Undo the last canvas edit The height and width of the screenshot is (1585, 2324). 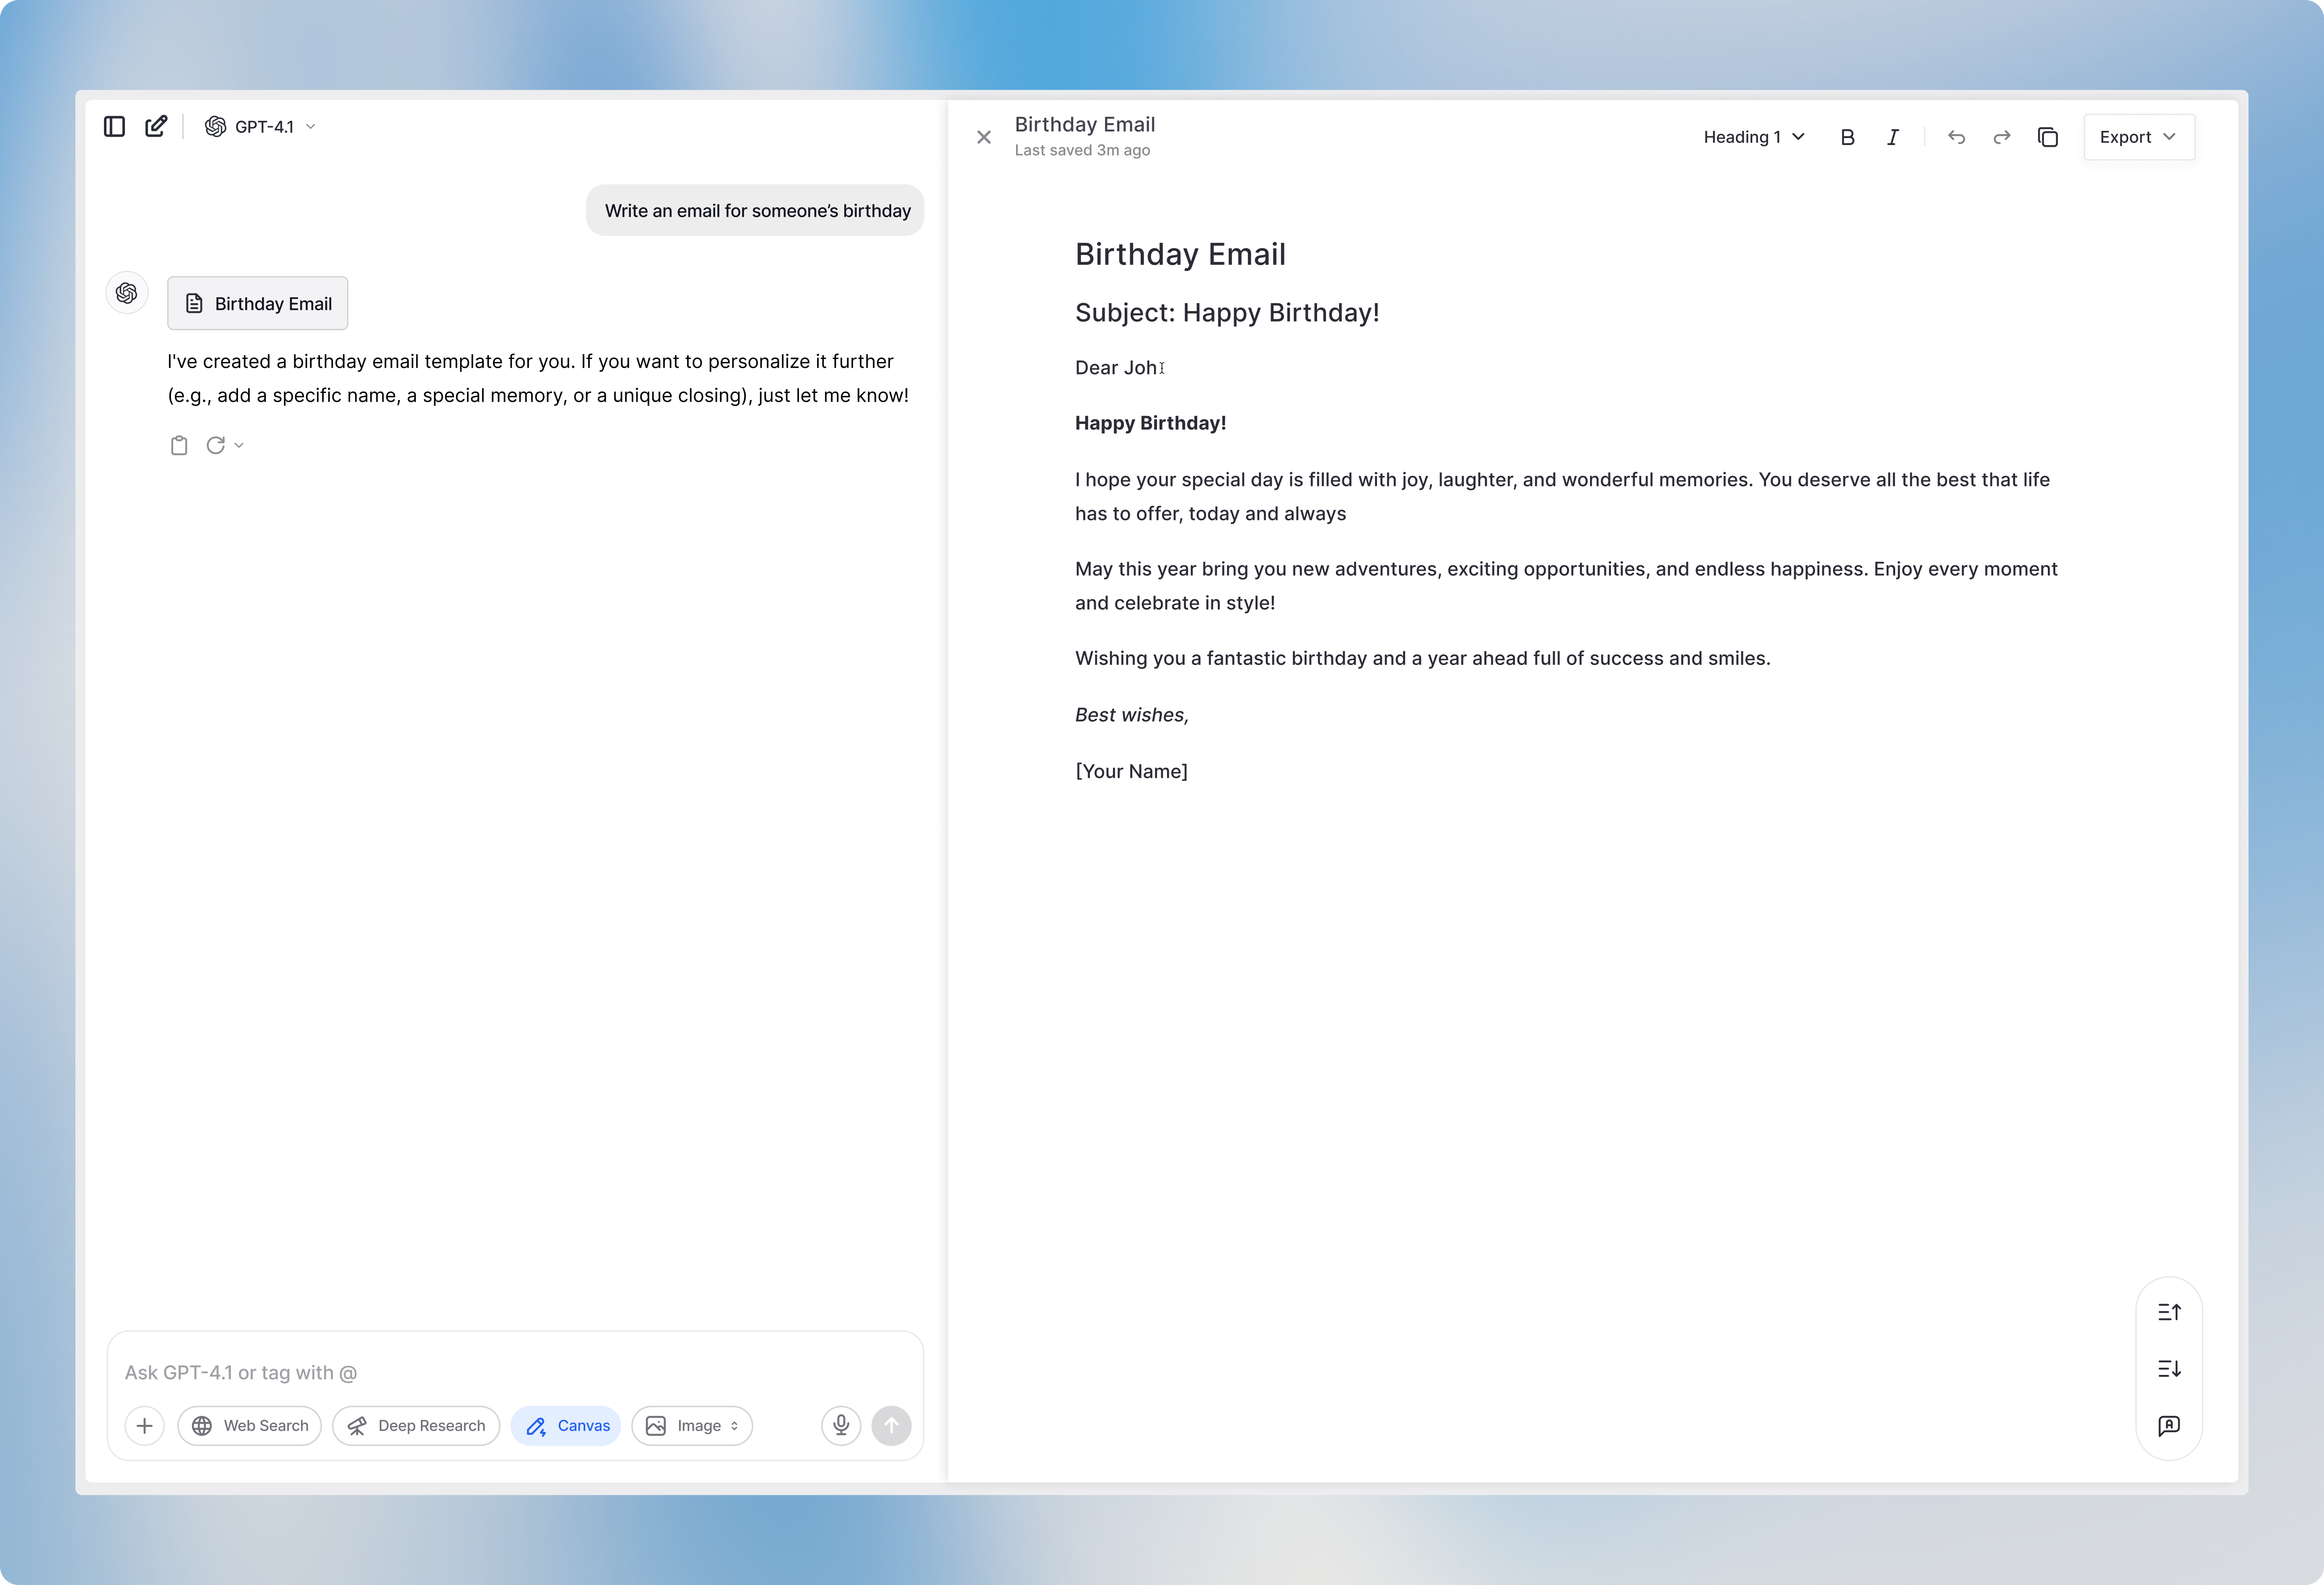(x=1956, y=138)
